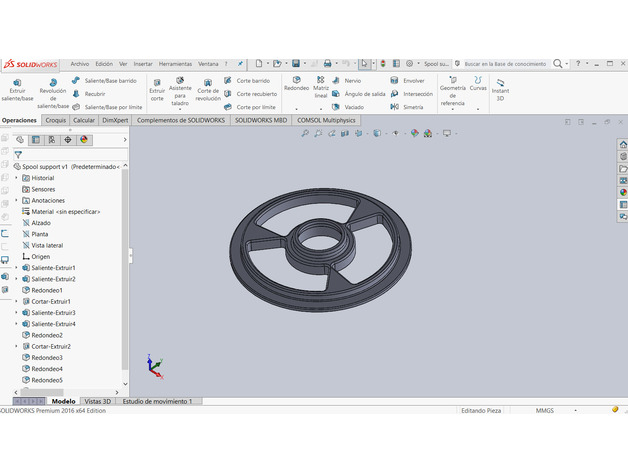Open the DimXpert ribbon tab
Image resolution: width=628 pixels, height=472 pixels.
[115, 120]
